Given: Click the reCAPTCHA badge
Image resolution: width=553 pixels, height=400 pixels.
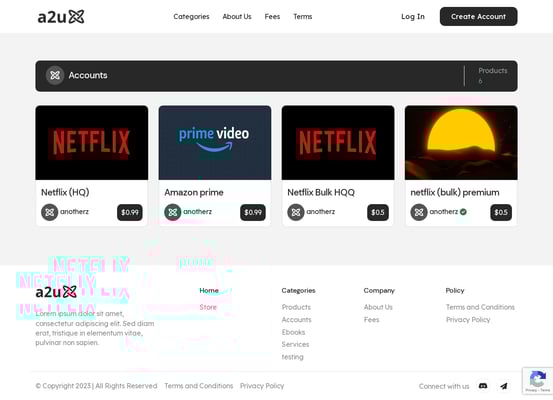Looking at the screenshot, I should 537,381.
